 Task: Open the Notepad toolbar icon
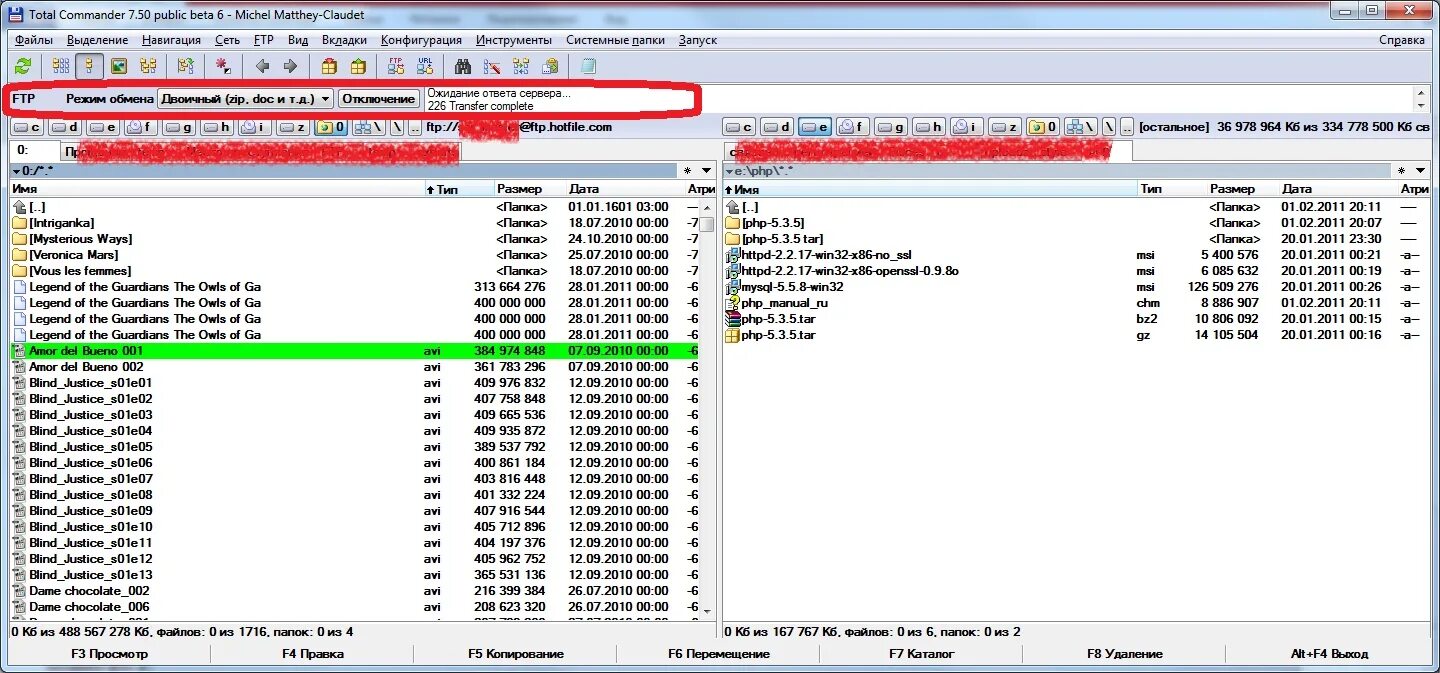pyautogui.click(x=588, y=66)
